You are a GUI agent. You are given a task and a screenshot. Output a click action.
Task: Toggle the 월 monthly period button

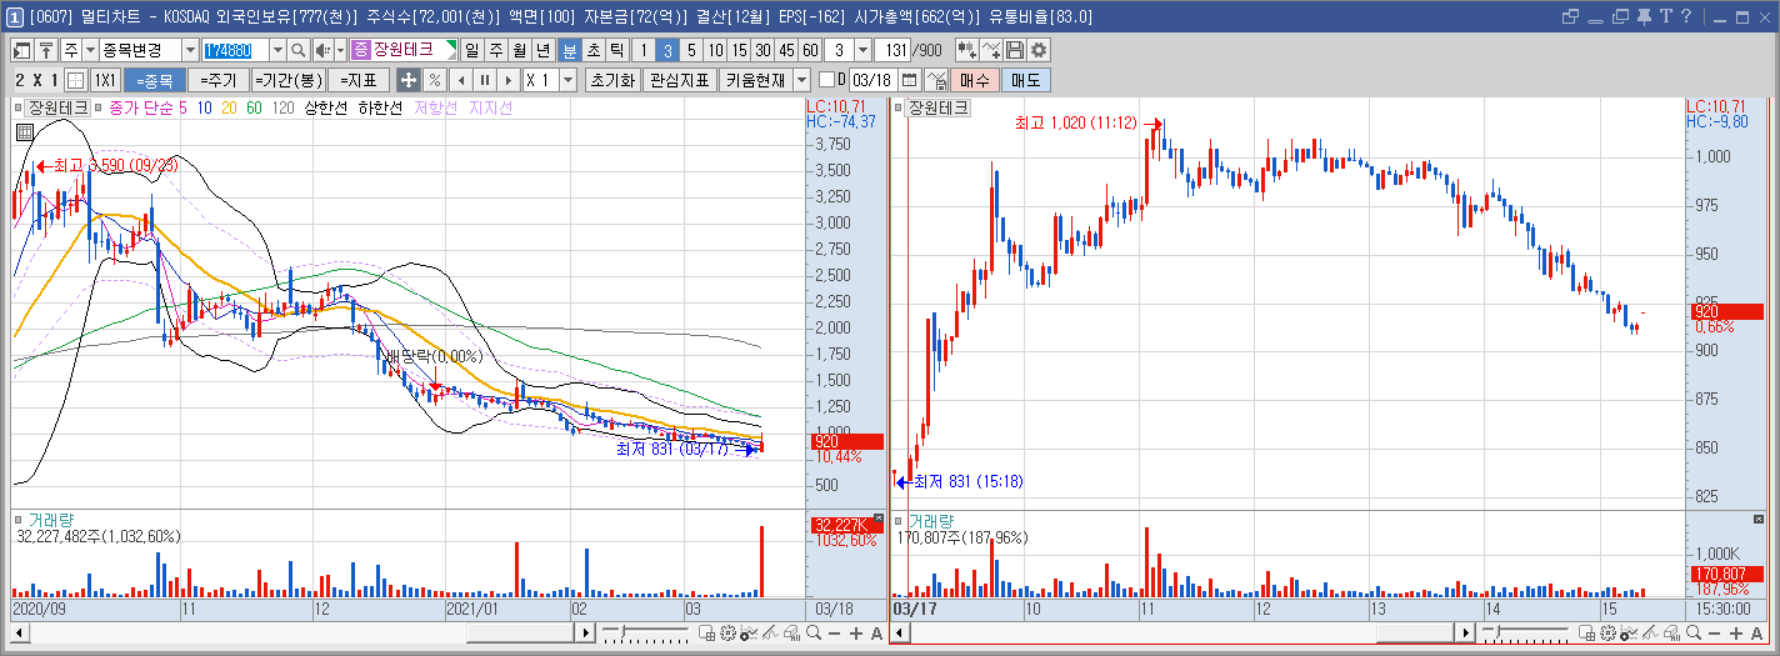520,50
